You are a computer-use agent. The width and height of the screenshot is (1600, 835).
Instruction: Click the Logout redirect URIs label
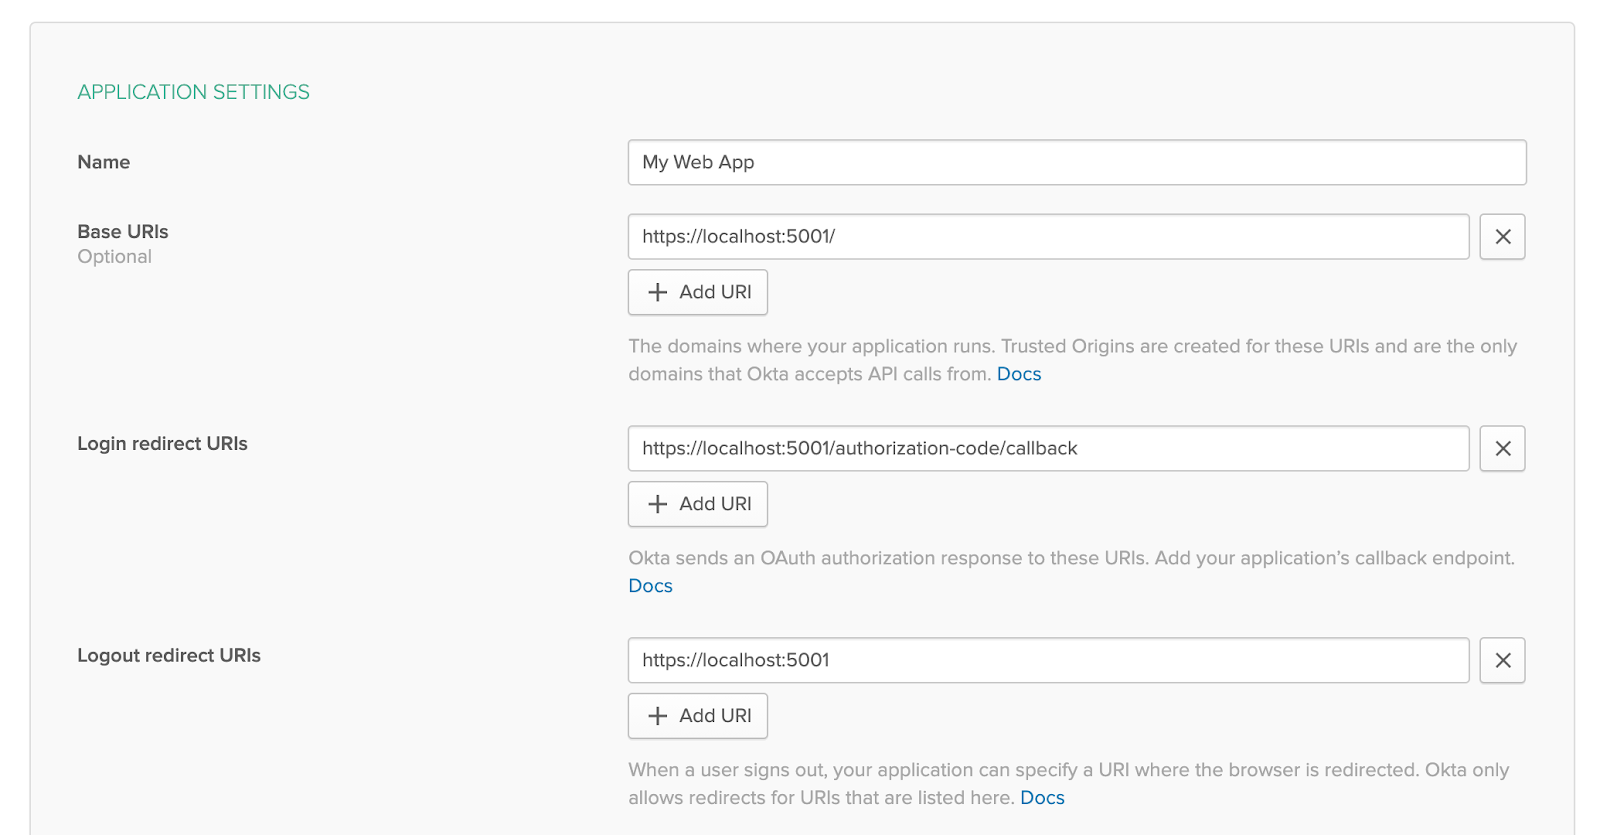(x=169, y=656)
